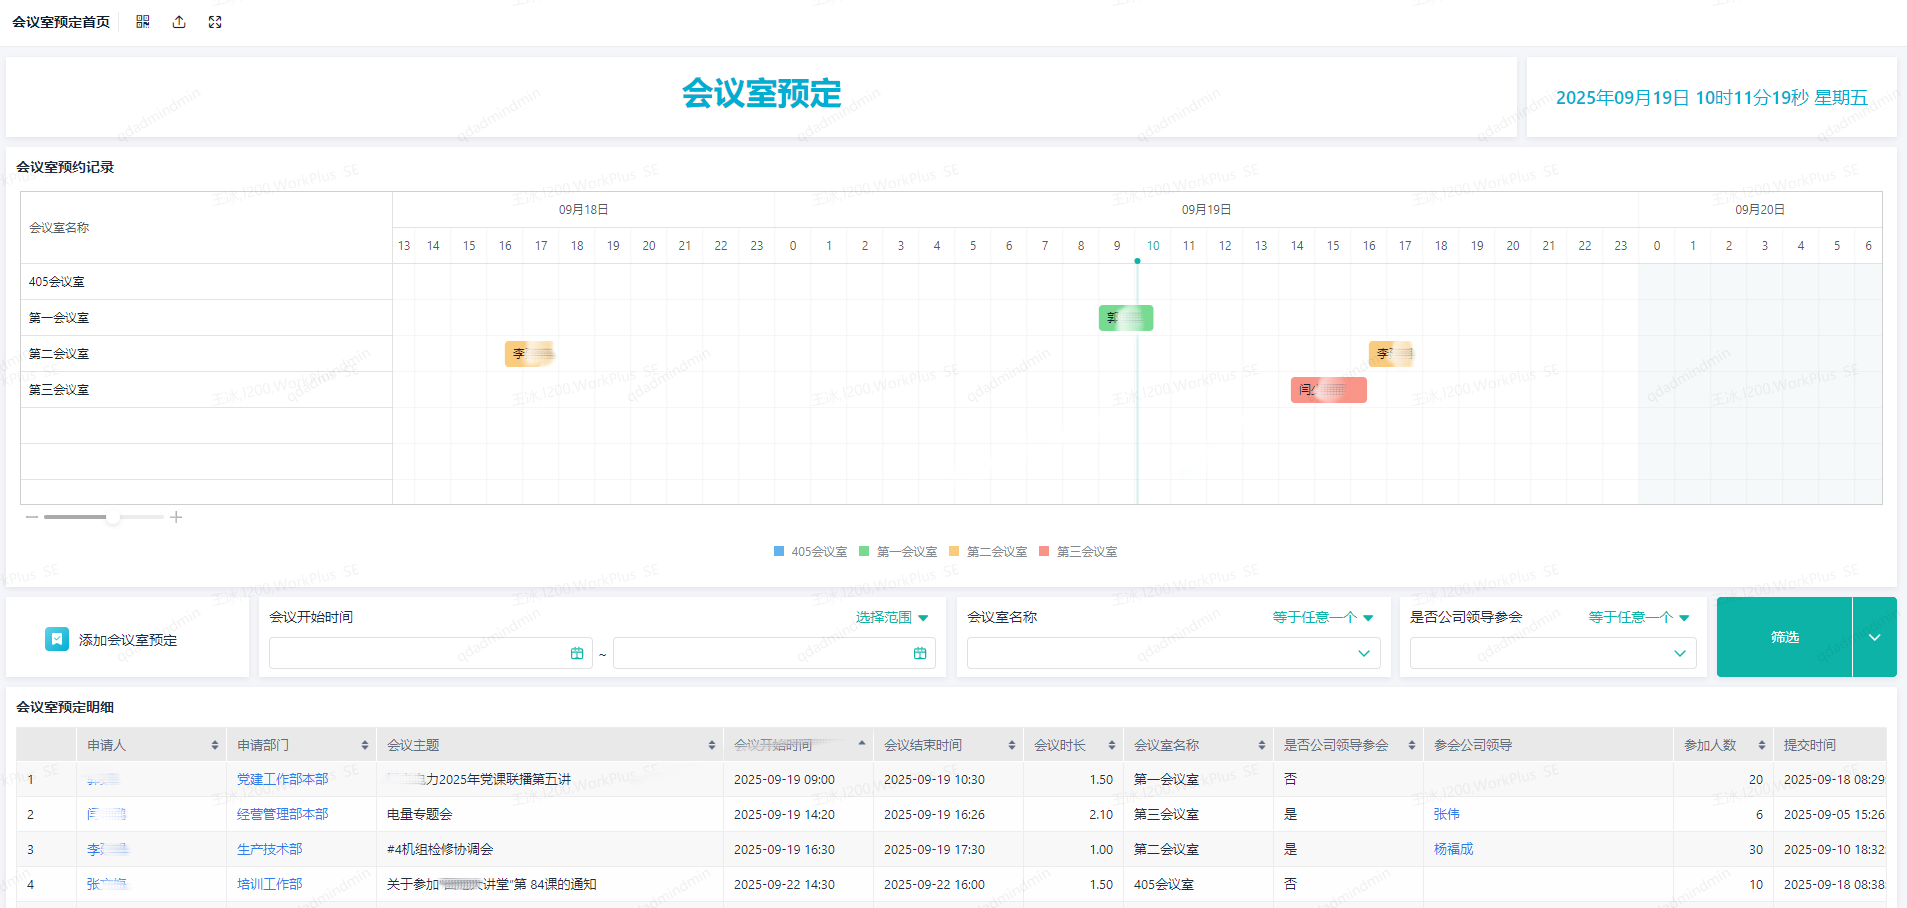Image resolution: width=1907 pixels, height=908 pixels.
Task: Click the 筛选 button
Action: coord(1784,637)
